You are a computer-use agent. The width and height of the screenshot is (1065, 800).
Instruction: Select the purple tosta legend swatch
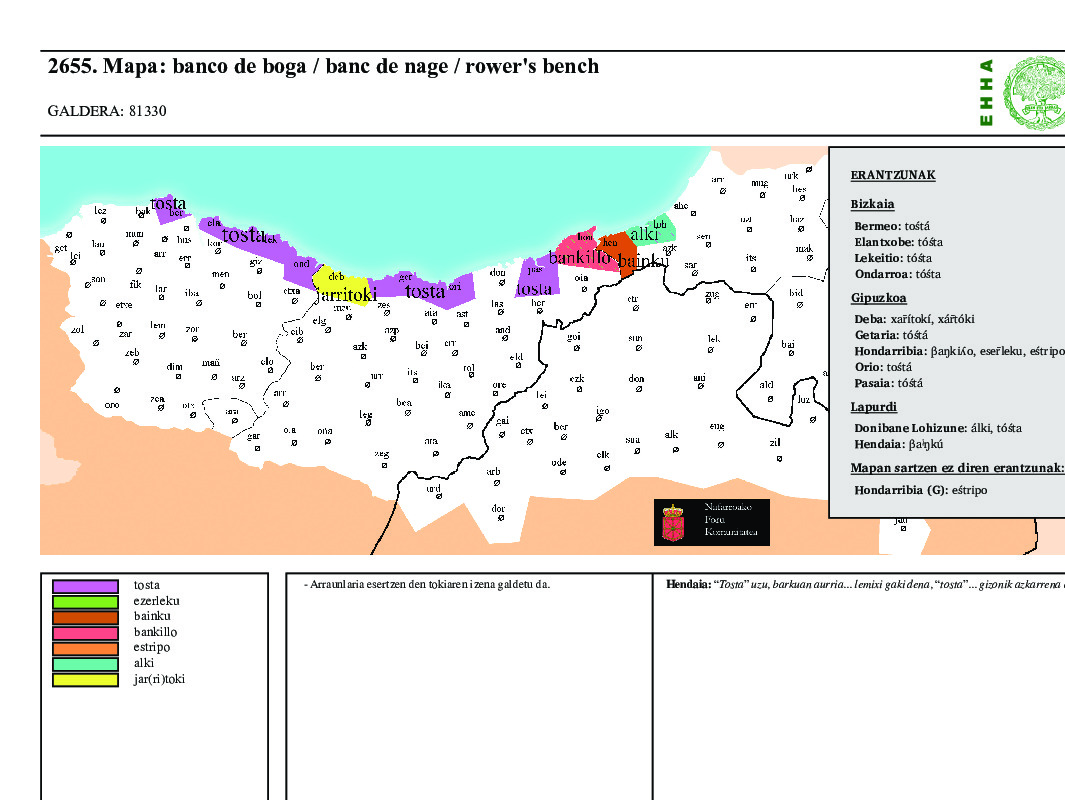point(85,586)
